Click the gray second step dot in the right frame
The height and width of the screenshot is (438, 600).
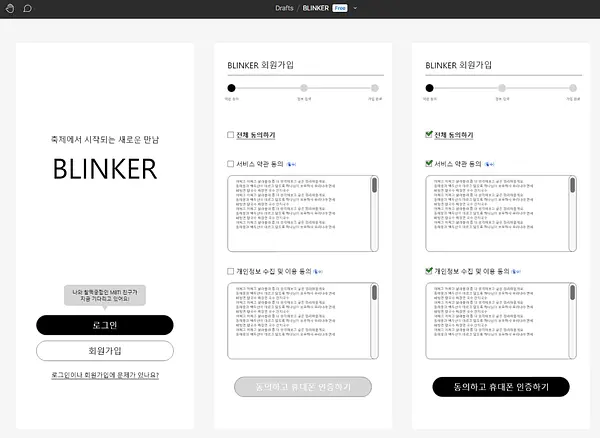click(502, 88)
